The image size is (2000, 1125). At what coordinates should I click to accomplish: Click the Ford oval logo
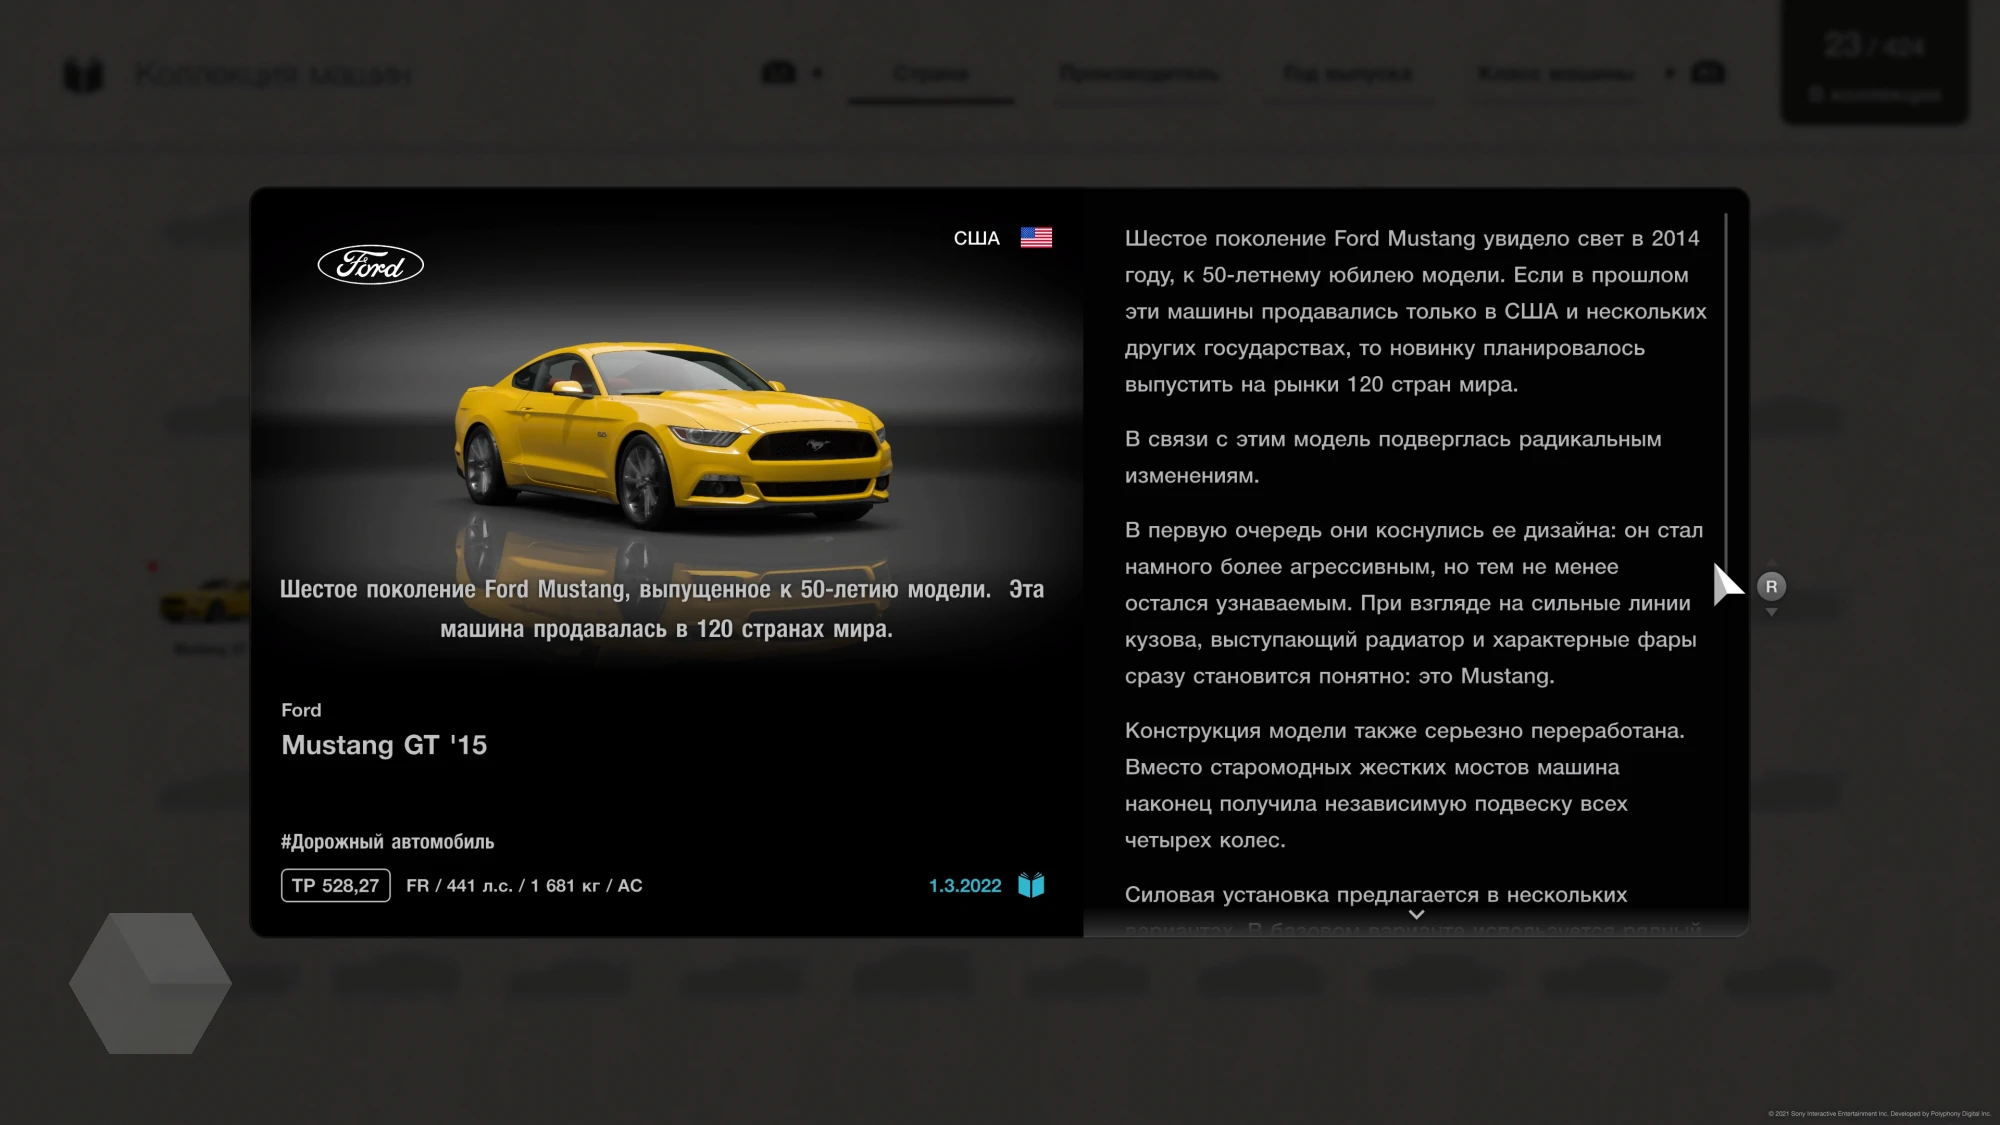tap(371, 264)
